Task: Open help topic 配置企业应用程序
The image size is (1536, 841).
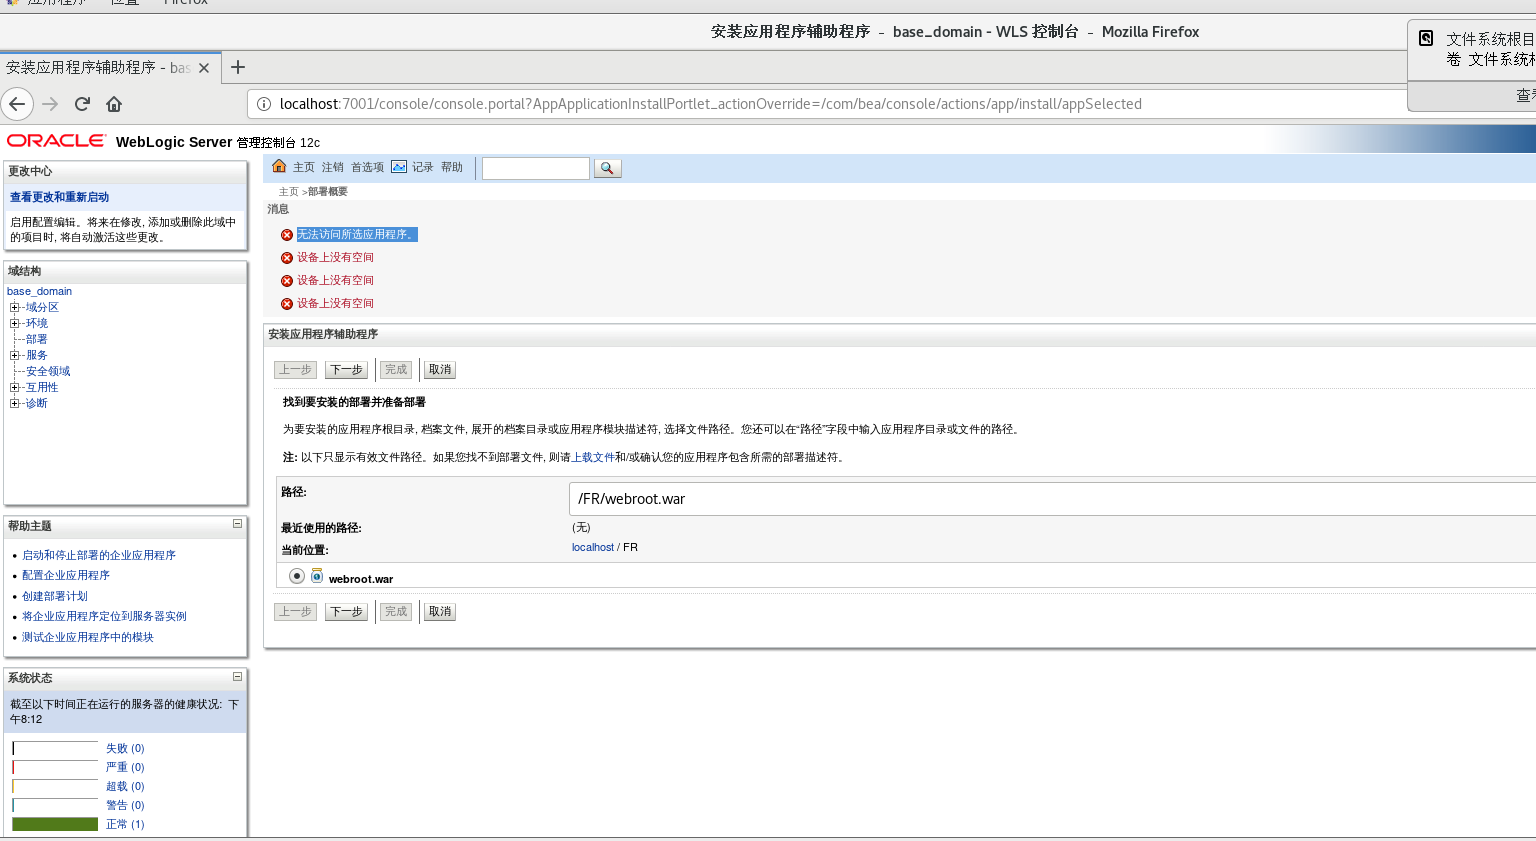Action: (66, 575)
